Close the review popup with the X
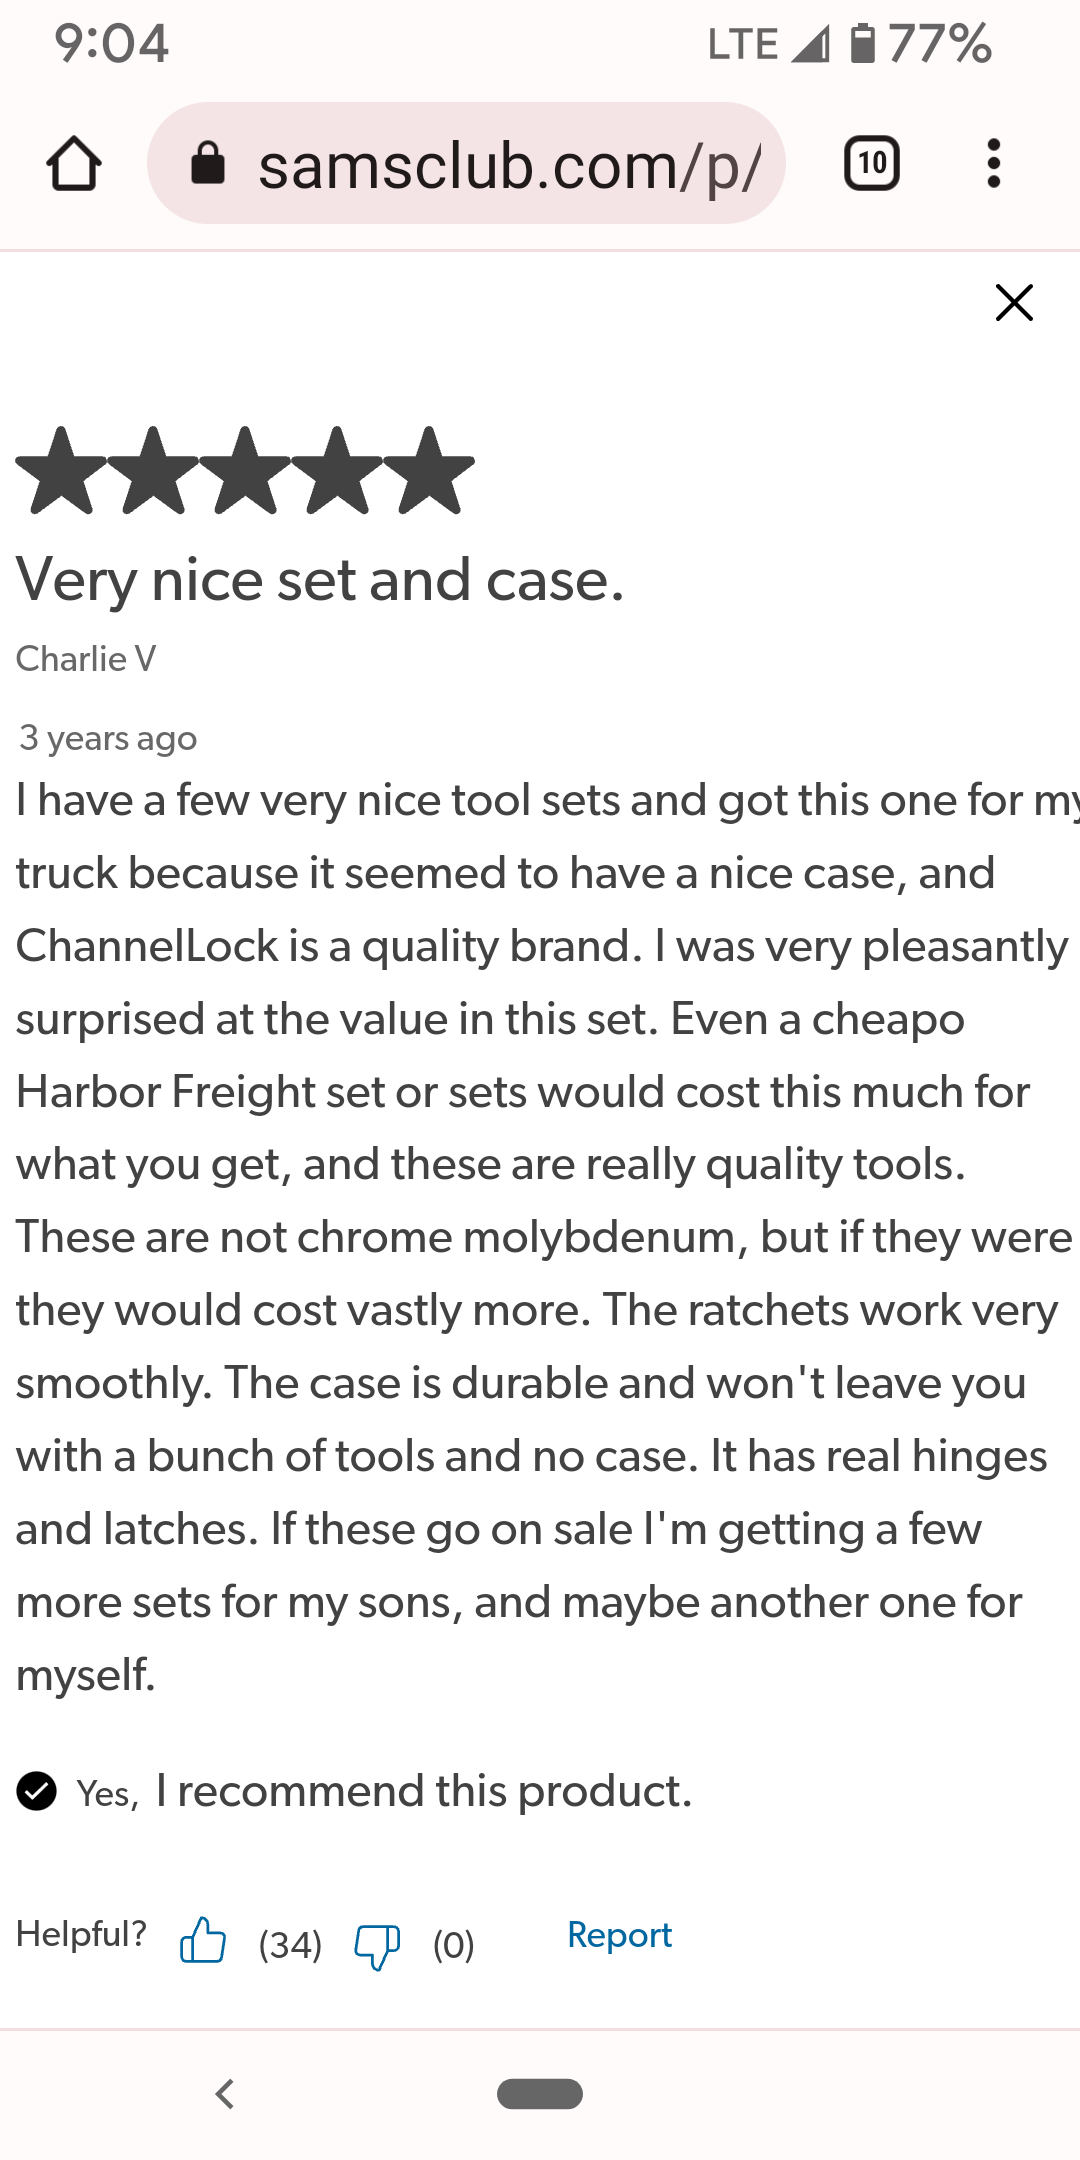The width and height of the screenshot is (1080, 2160). [1014, 302]
